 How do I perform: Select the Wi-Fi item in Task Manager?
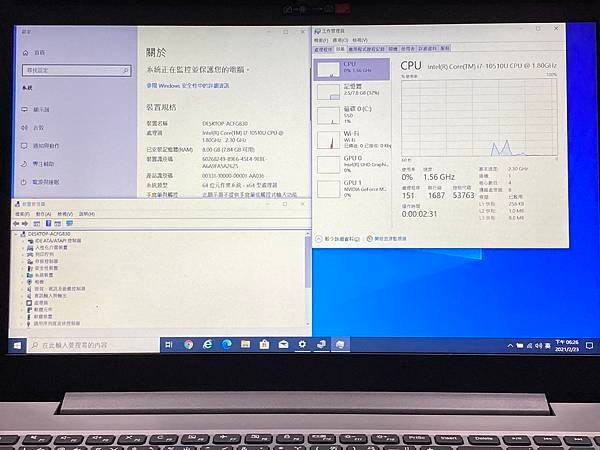pos(352,139)
